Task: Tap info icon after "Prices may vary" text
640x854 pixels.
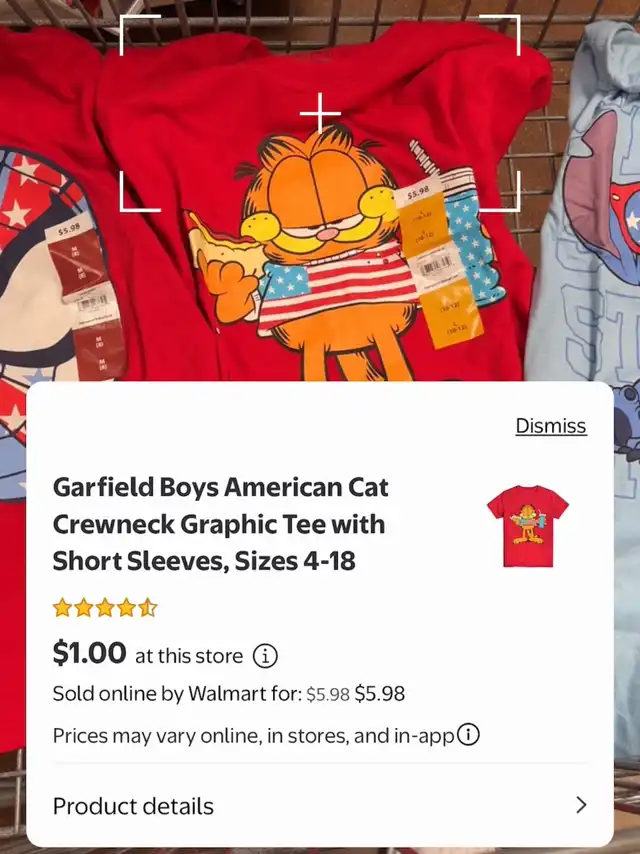Action: [x=467, y=735]
